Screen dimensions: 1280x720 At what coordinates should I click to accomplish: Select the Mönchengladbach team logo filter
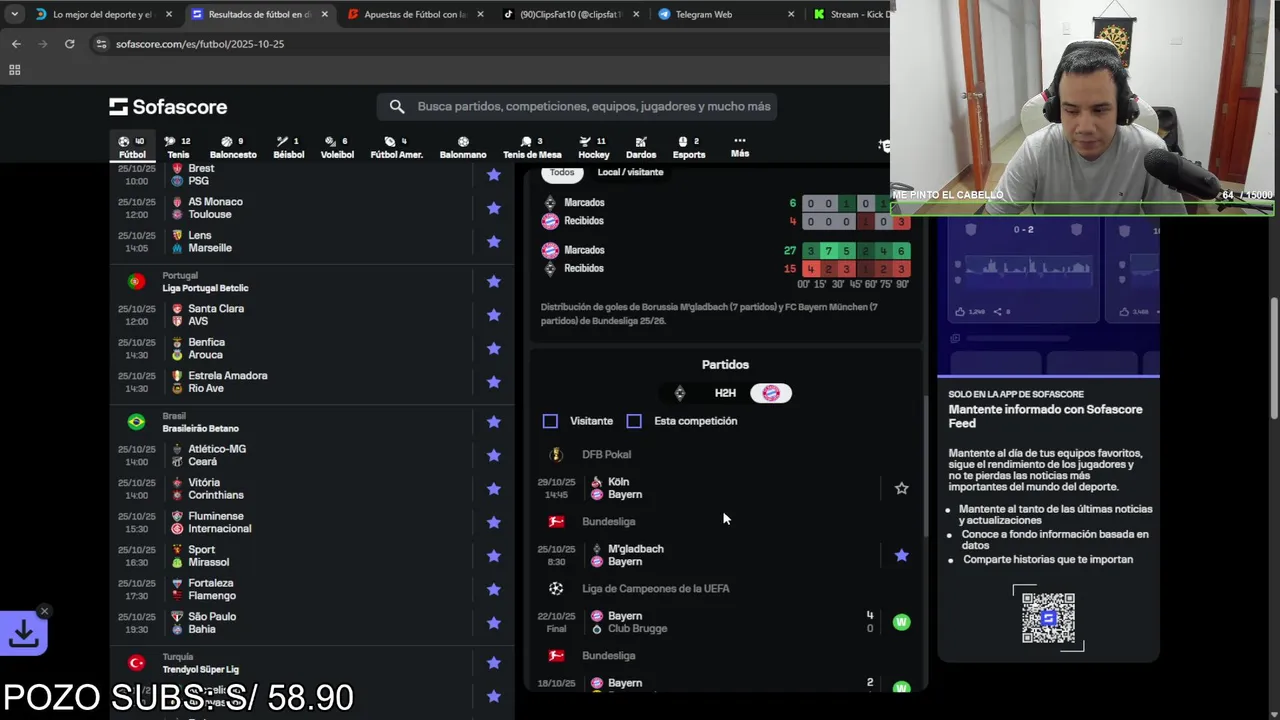click(x=680, y=393)
